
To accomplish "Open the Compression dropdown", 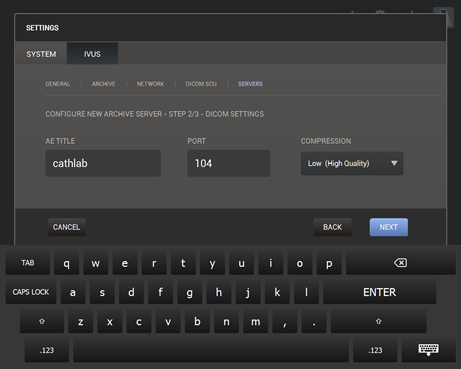I will pyautogui.click(x=352, y=163).
